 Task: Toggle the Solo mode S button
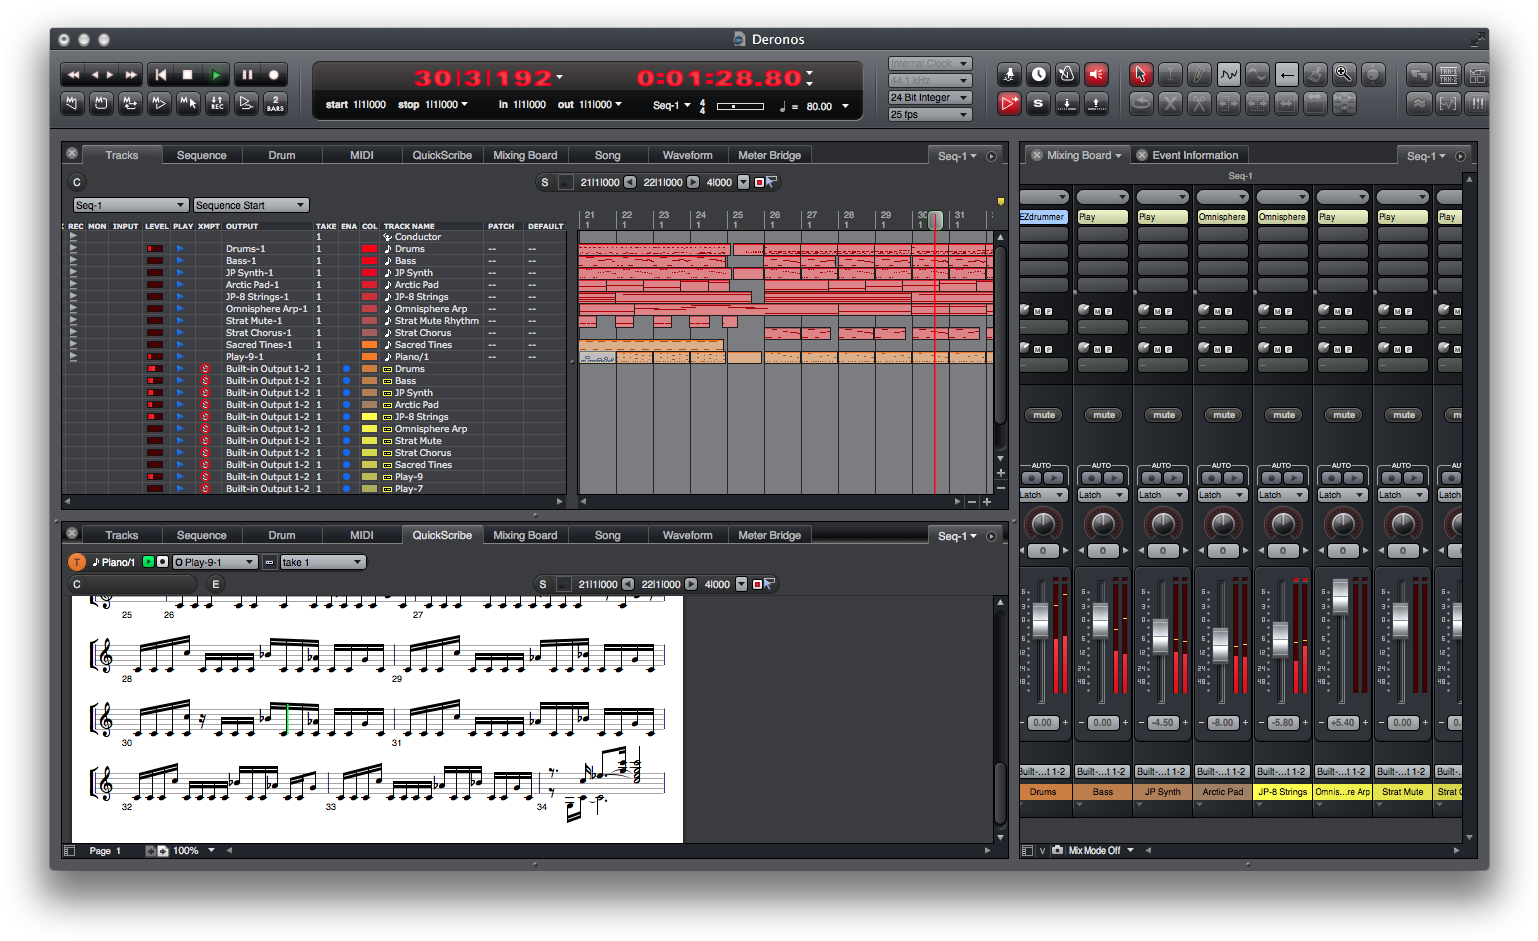coord(1038,103)
